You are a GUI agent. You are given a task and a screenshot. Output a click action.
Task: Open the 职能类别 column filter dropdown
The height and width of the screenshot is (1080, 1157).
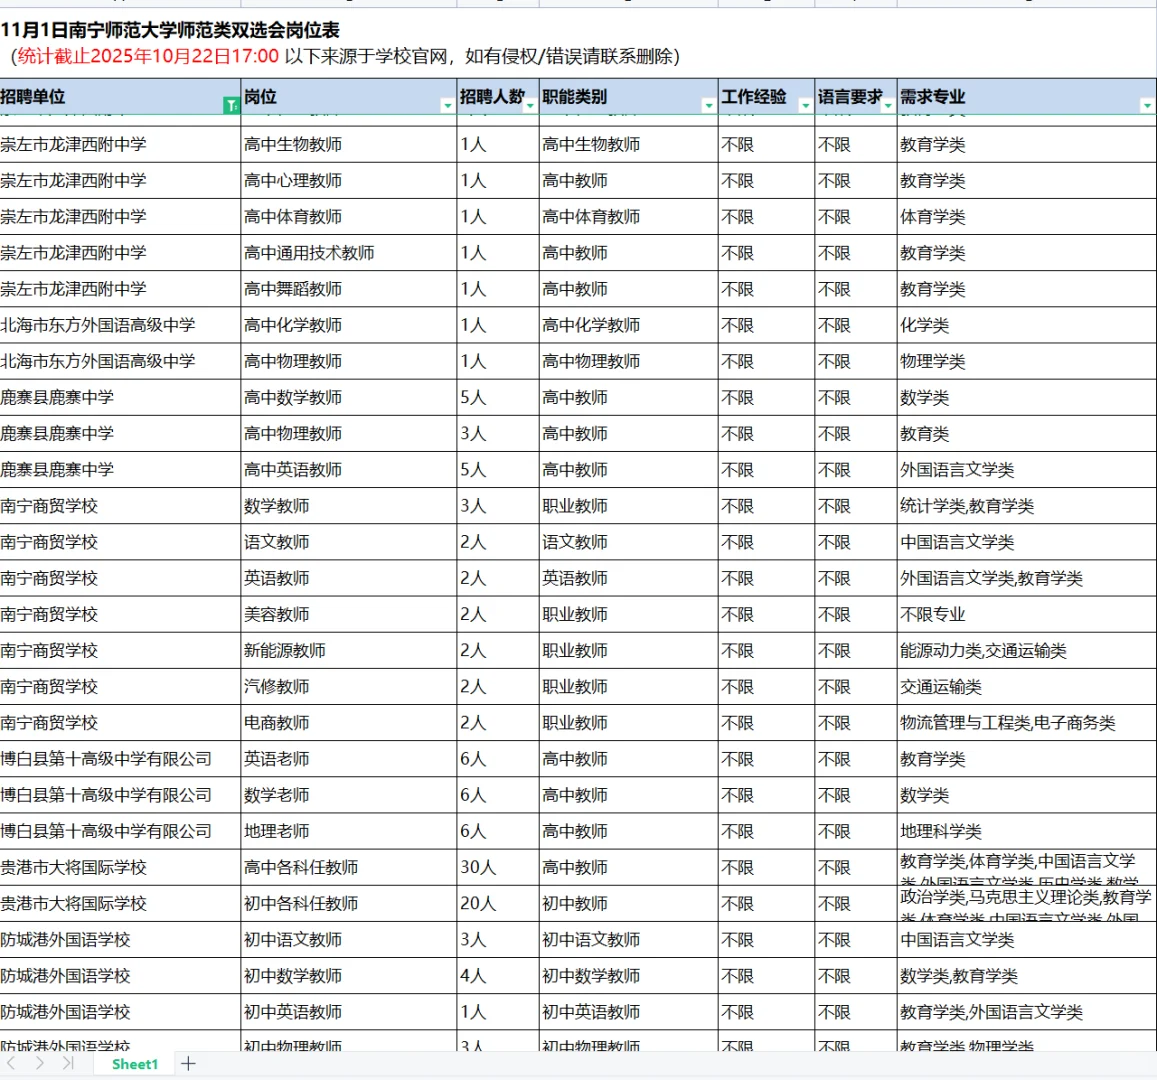(708, 105)
